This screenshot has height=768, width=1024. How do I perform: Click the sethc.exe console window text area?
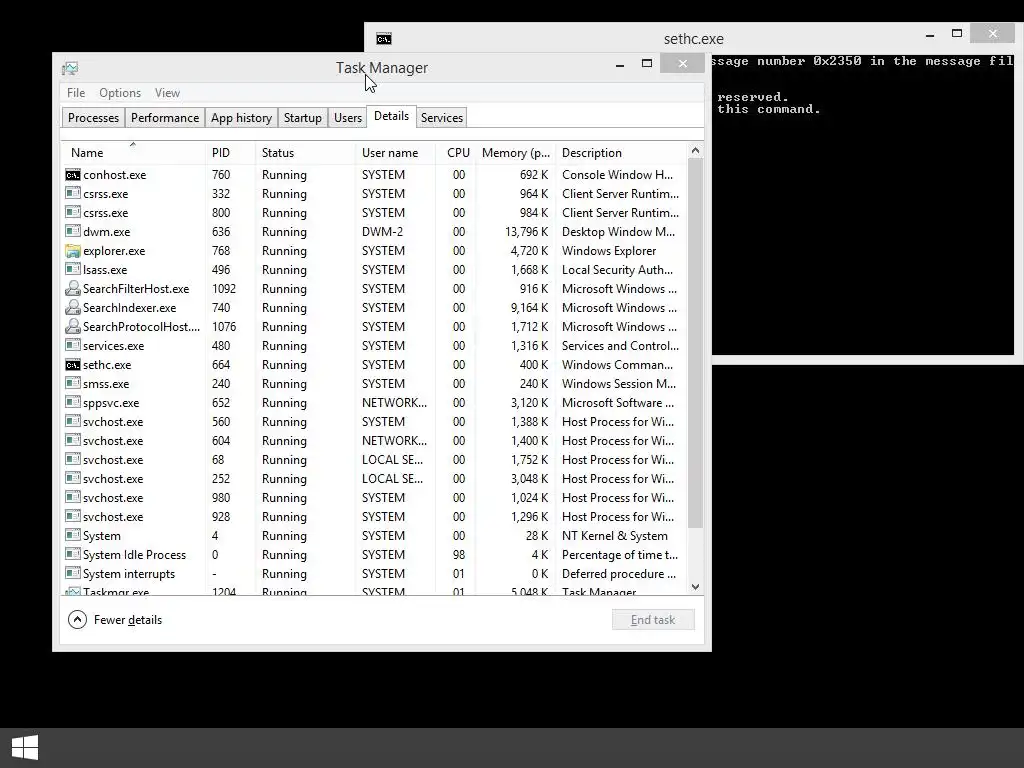point(862,204)
